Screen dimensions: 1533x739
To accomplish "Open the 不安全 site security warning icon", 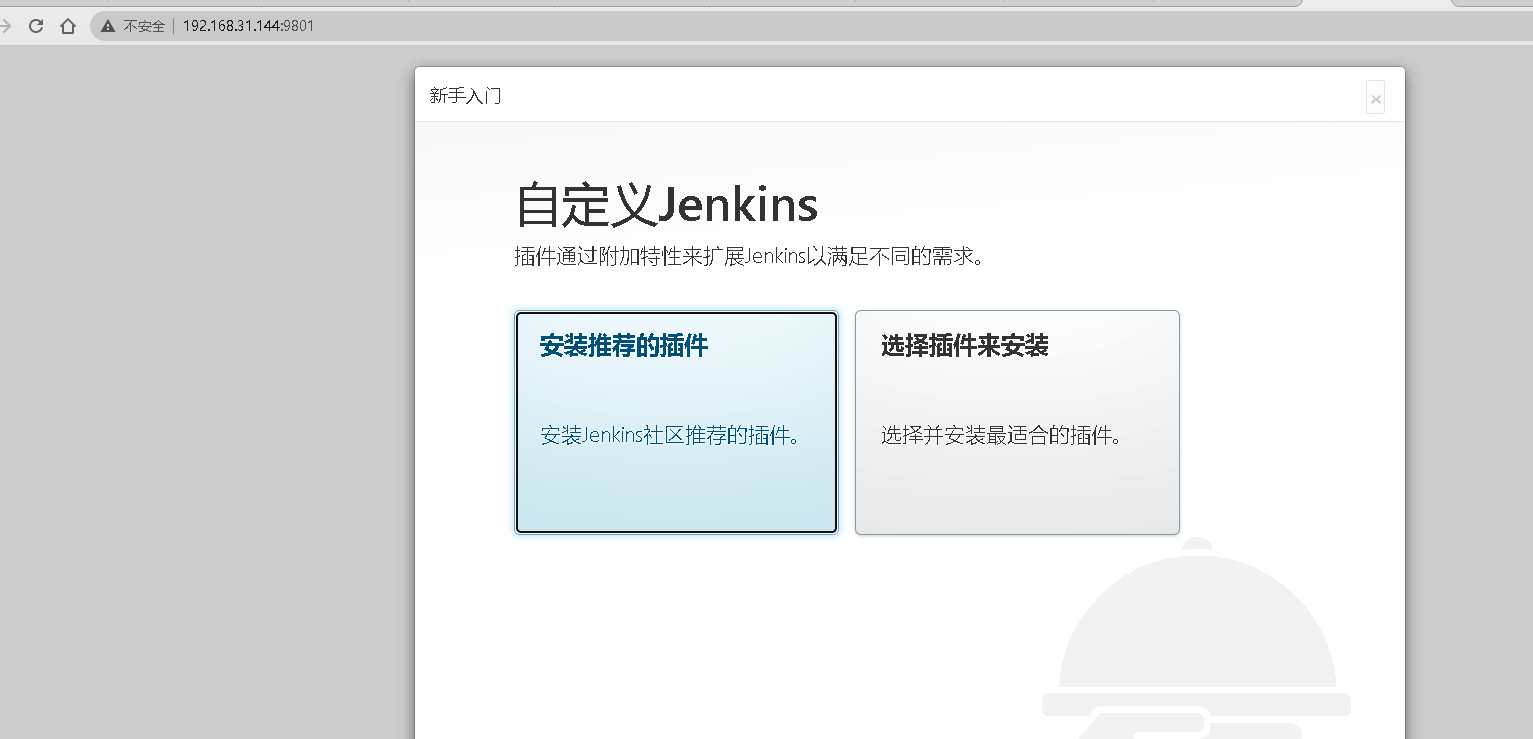I will tap(108, 26).
